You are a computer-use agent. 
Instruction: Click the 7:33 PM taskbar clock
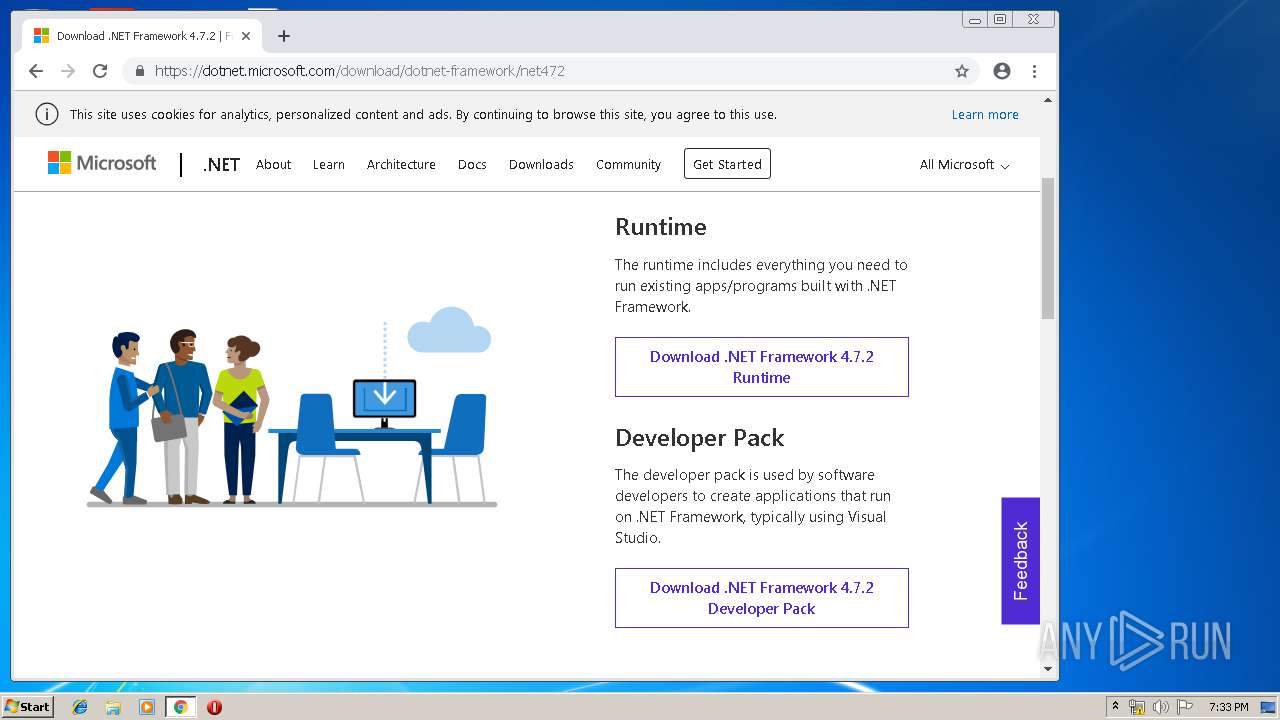point(1228,707)
